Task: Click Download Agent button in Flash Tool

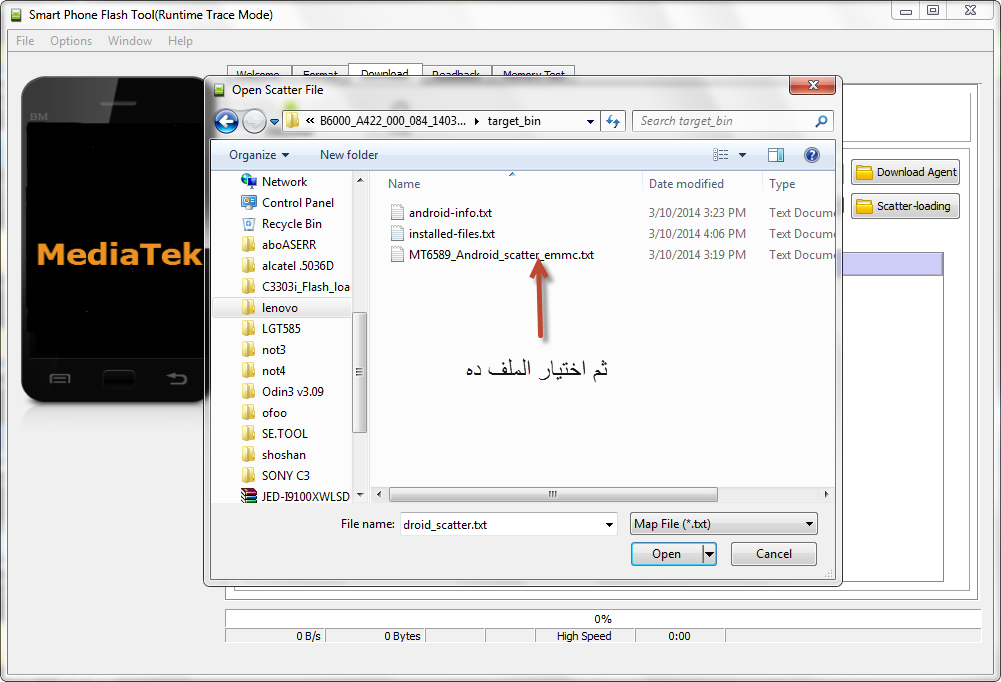Action: (x=905, y=172)
